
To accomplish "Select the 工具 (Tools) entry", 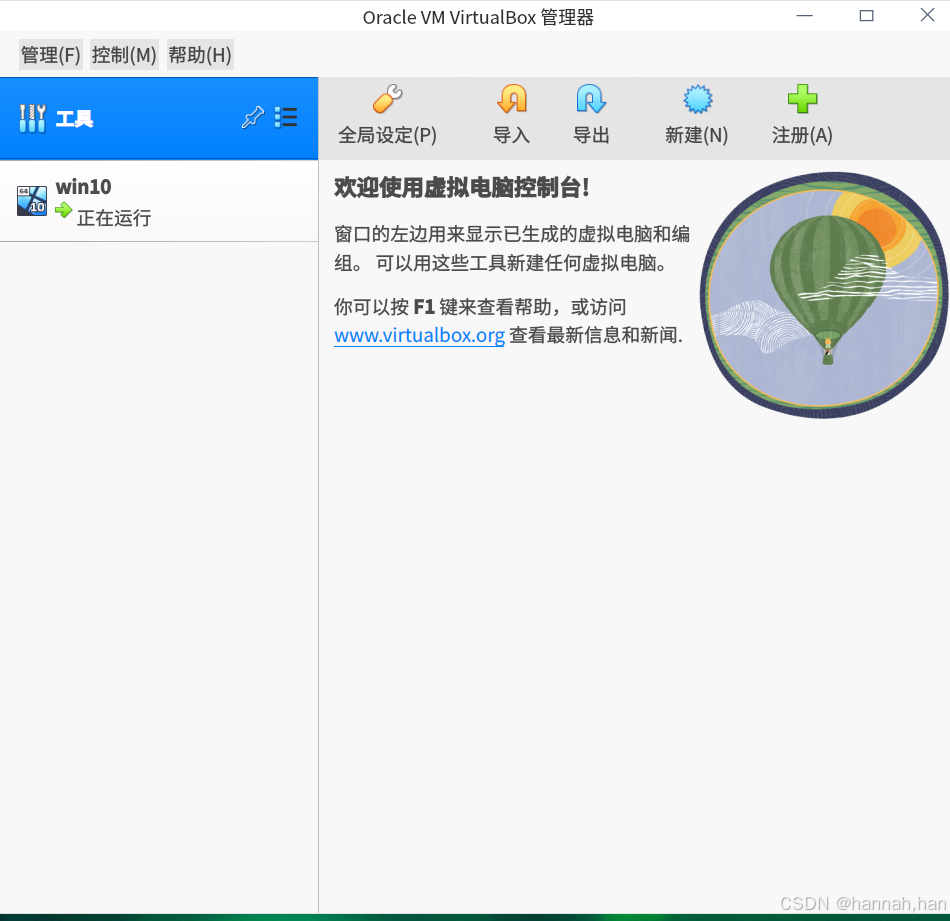I will 159,118.
